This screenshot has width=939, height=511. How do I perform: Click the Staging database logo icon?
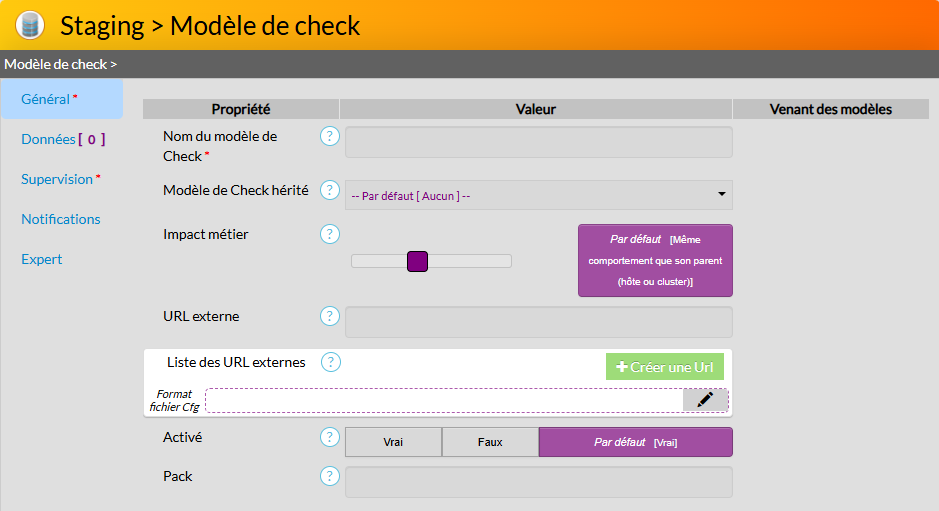pos(30,25)
